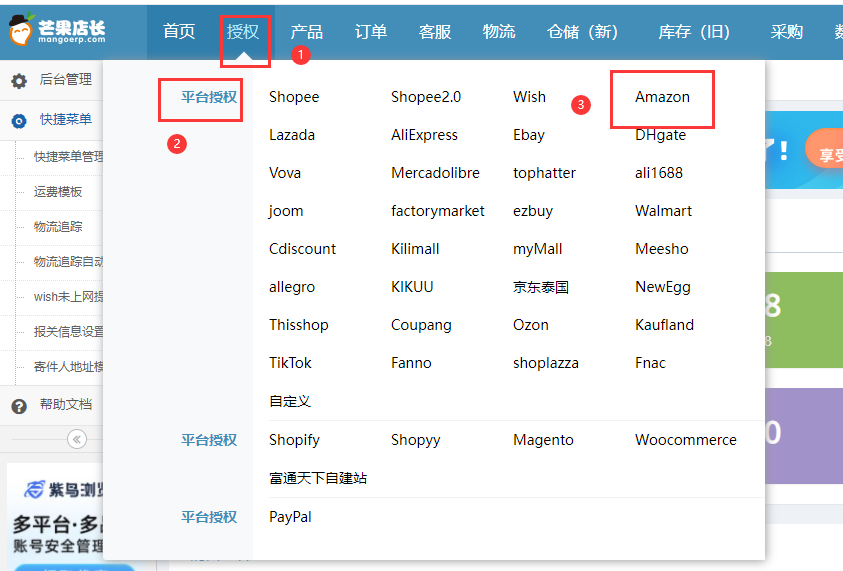The image size is (843, 571).
Task: Choose 自定义 platform option
Action: (290, 401)
